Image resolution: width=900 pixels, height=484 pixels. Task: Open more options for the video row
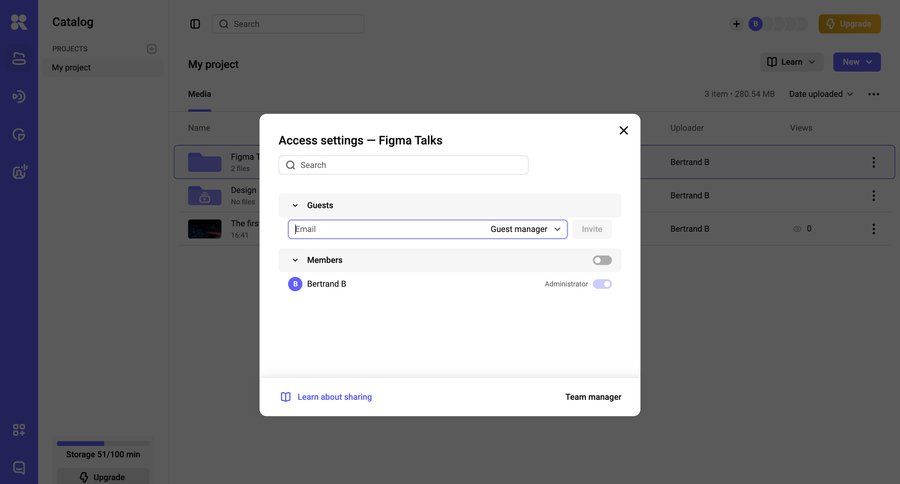pos(874,229)
